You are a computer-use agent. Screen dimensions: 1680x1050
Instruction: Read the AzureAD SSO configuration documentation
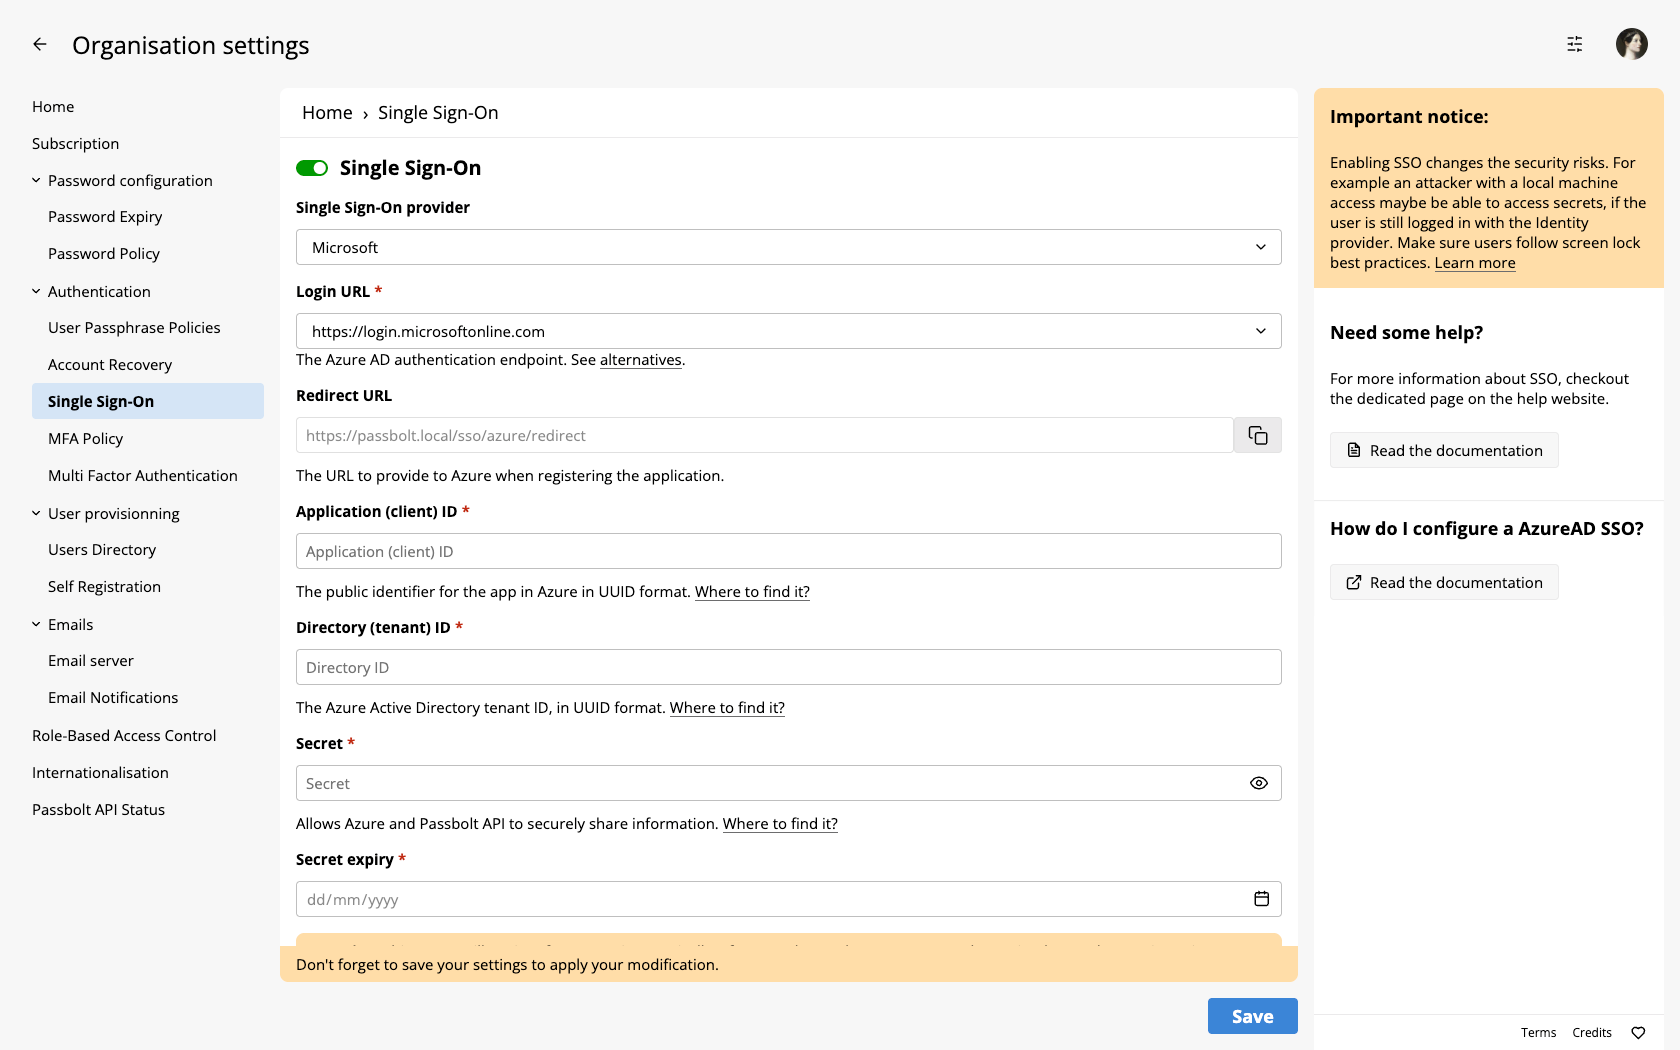1444,582
